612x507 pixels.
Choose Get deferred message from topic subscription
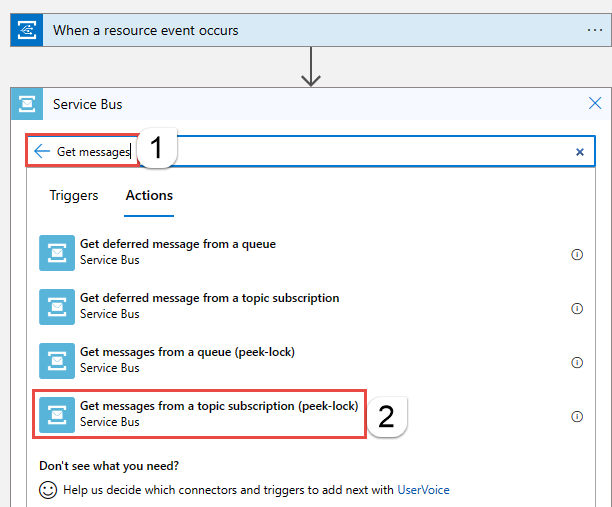pos(209,298)
